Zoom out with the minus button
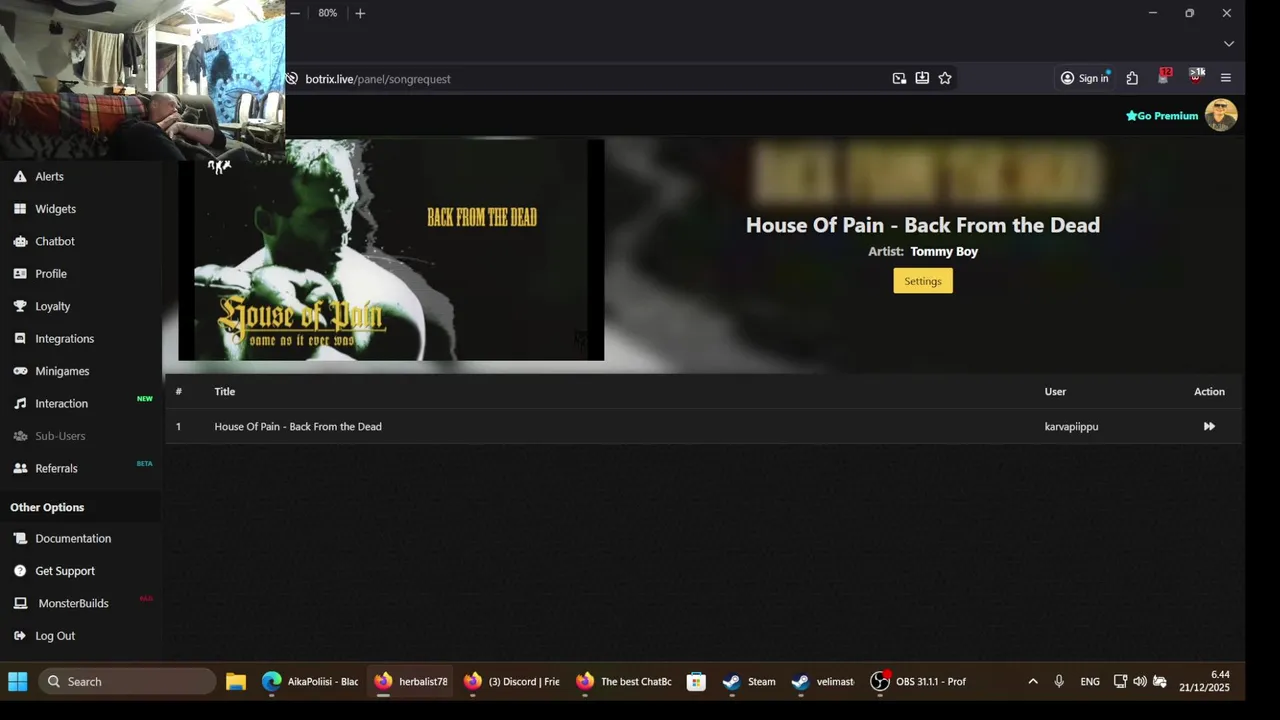This screenshot has width=1280, height=720. tap(295, 13)
